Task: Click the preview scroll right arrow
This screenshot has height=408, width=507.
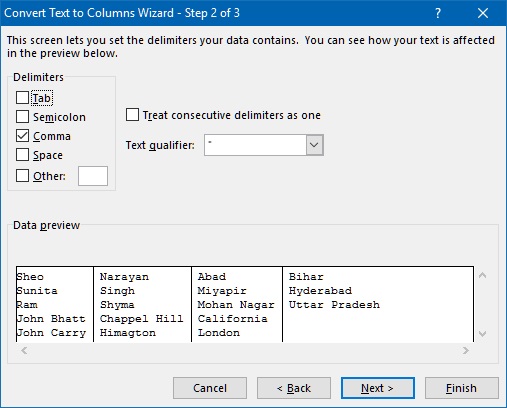Action: coord(466,350)
